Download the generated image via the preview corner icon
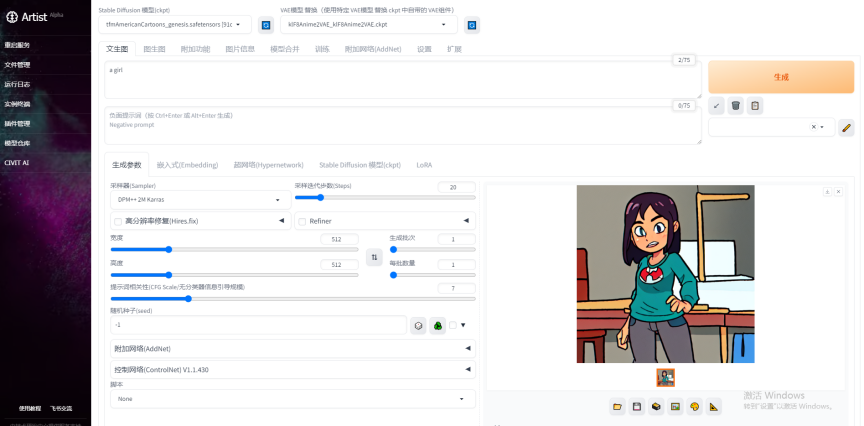This screenshot has width=864, height=426. pyautogui.click(x=827, y=192)
